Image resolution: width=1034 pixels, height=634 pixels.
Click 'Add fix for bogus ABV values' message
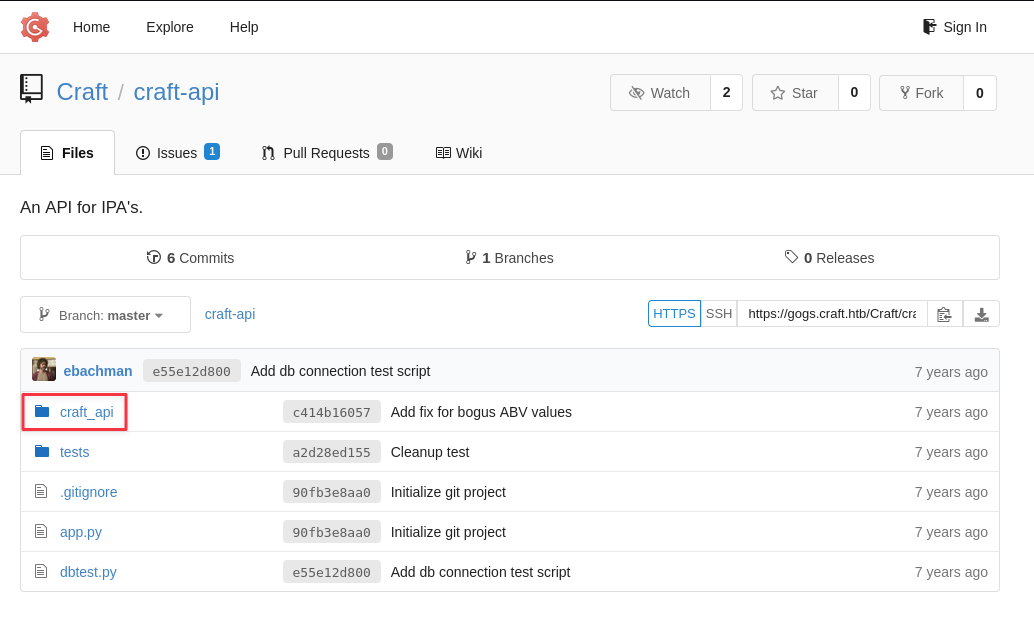click(x=481, y=412)
